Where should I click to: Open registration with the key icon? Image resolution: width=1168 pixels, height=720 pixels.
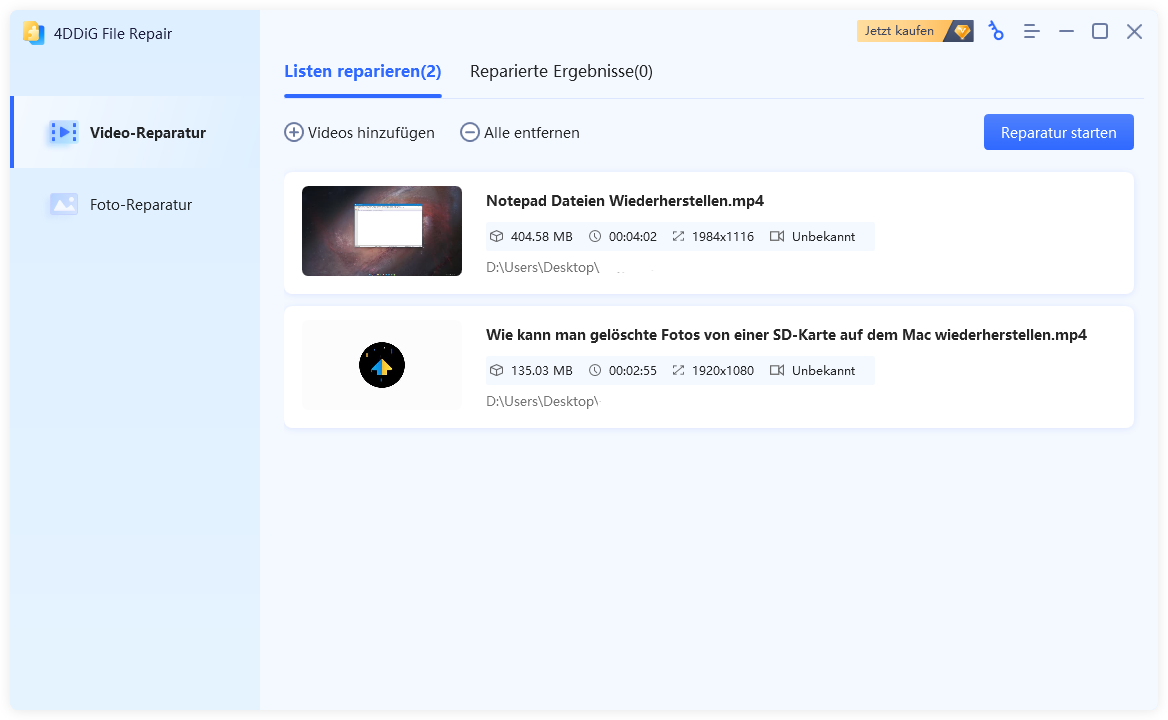996,31
